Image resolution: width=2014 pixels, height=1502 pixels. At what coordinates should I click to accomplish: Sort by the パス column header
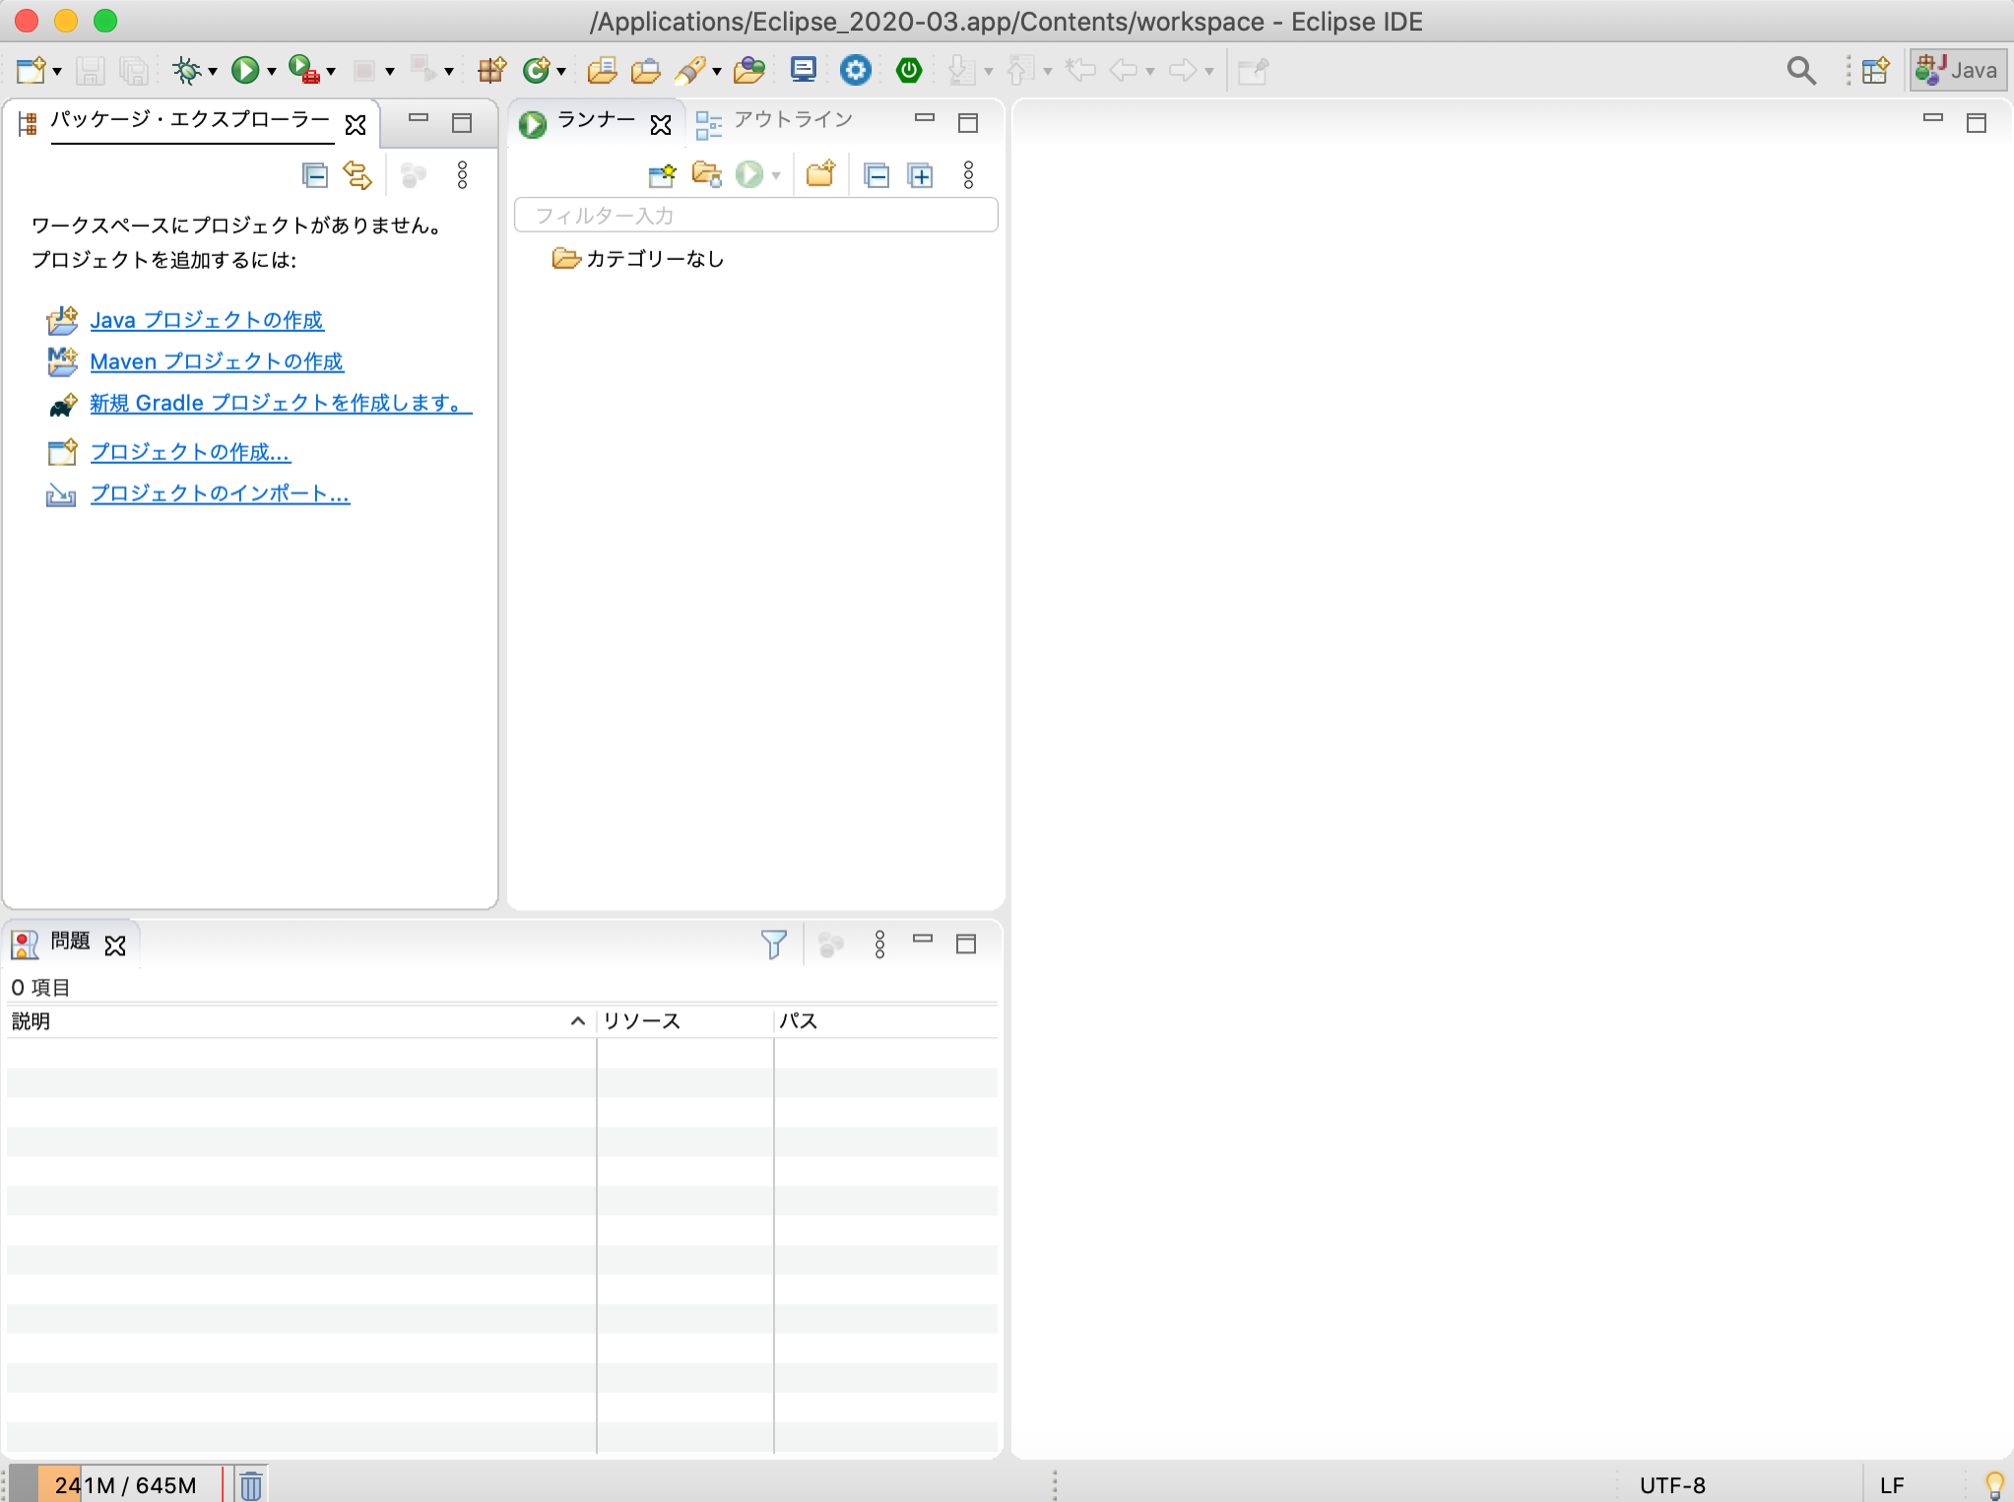pyautogui.click(x=886, y=1021)
